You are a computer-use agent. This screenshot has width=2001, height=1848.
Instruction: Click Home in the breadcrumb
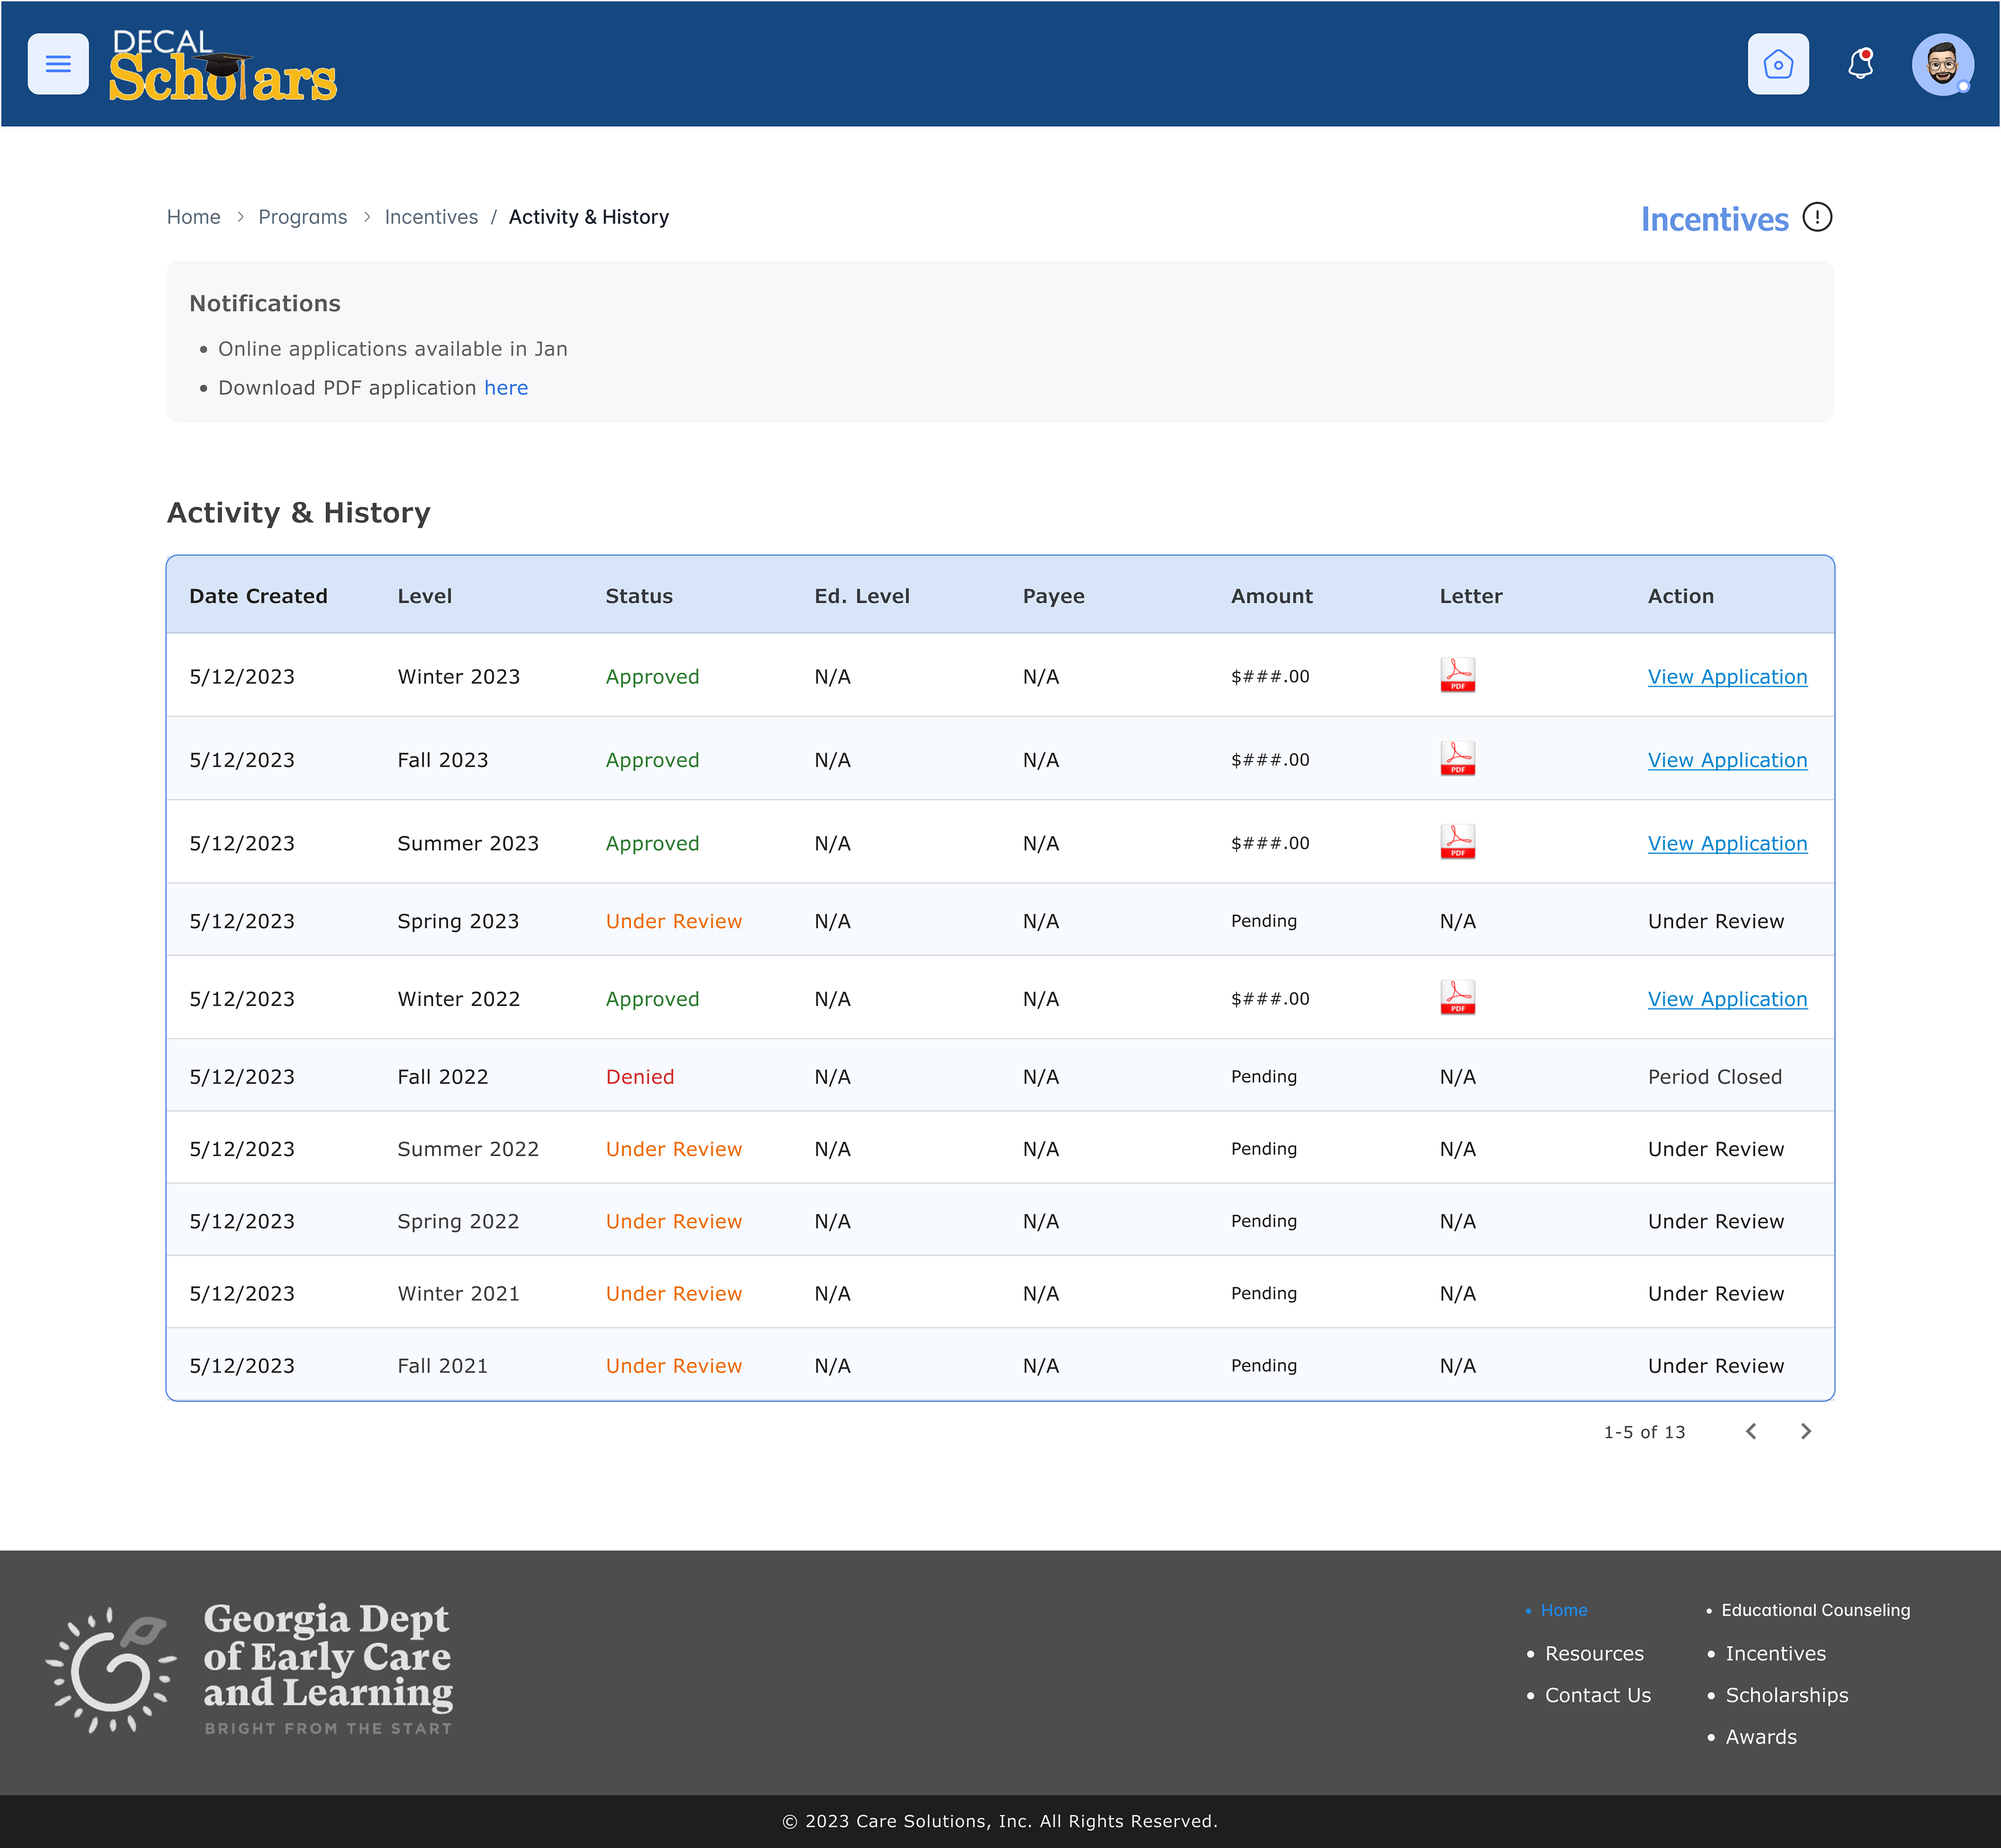[x=193, y=217]
